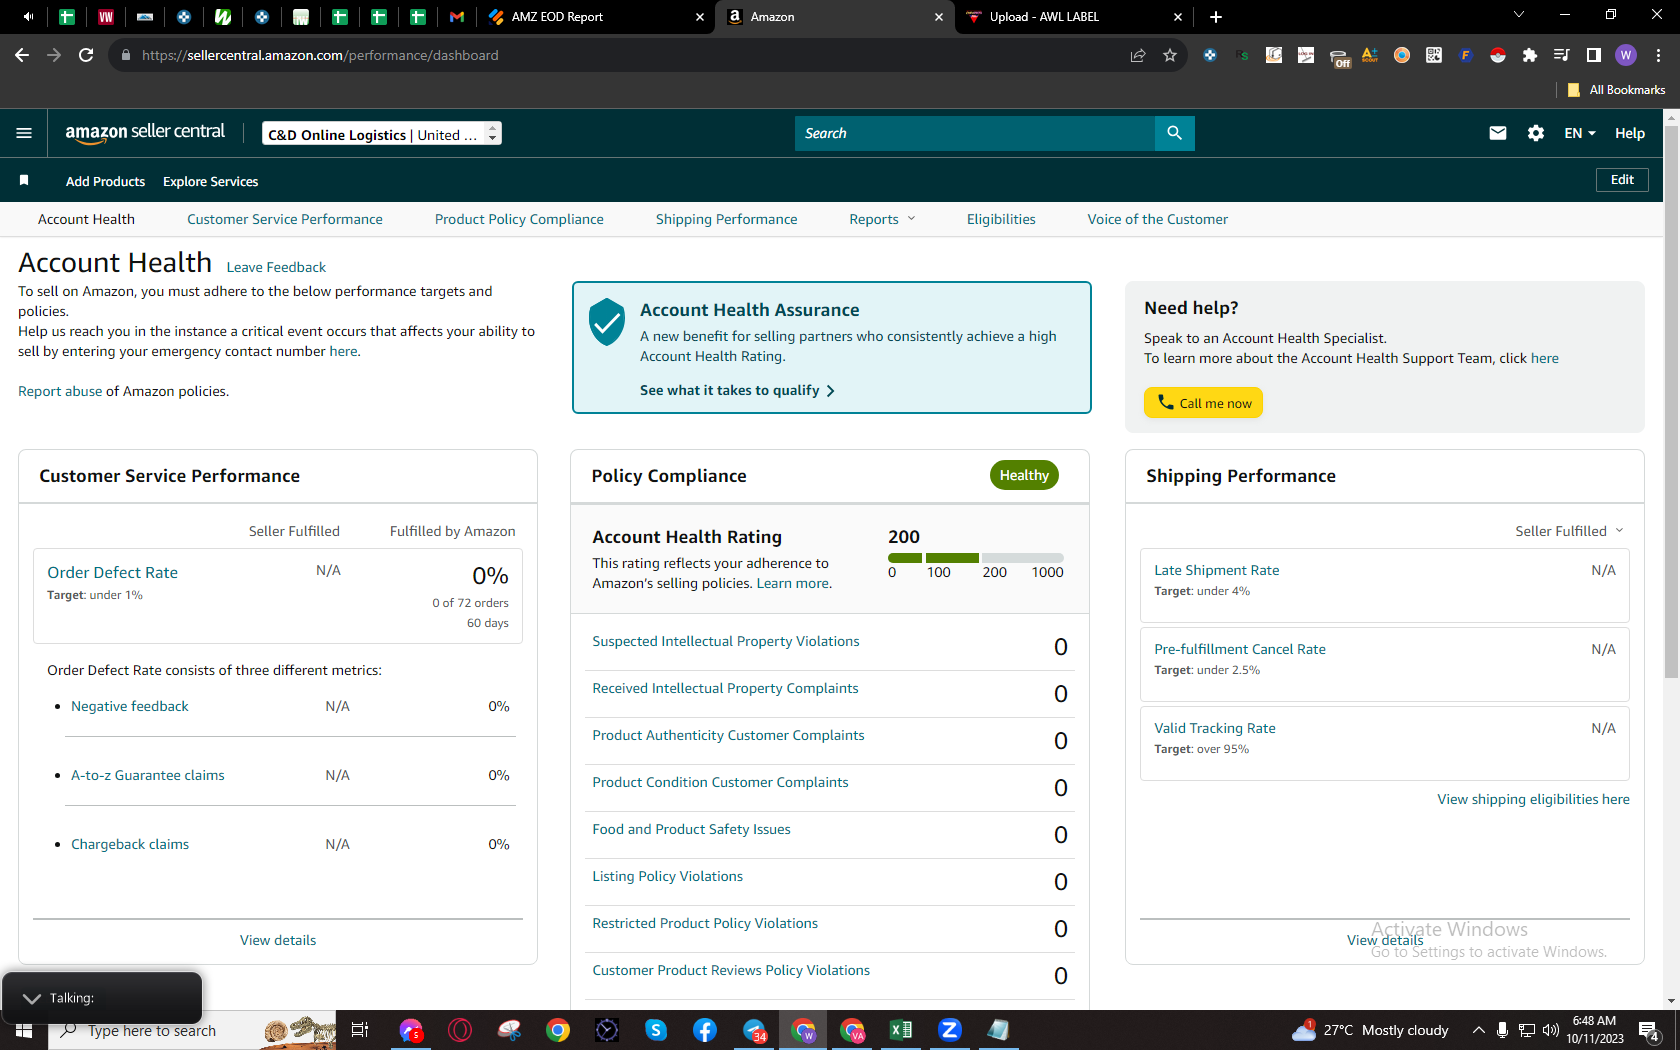Open the Chrome profile avatar W

point(1626,55)
